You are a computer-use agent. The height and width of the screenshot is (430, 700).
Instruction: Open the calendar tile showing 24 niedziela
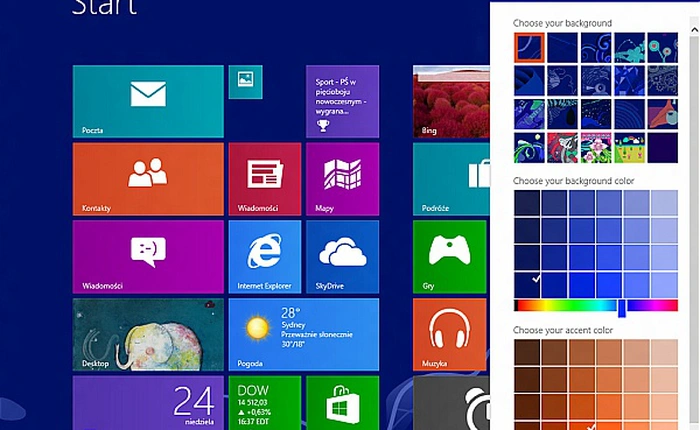148,403
